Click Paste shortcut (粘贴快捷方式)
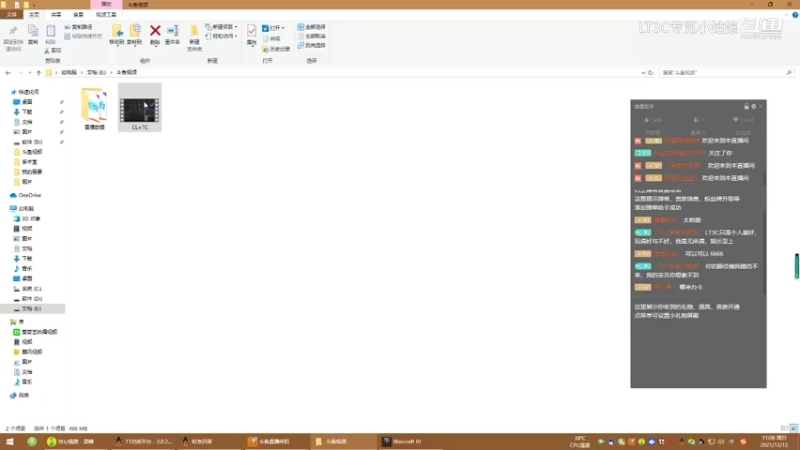This screenshot has height=450, width=800. [83, 36]
